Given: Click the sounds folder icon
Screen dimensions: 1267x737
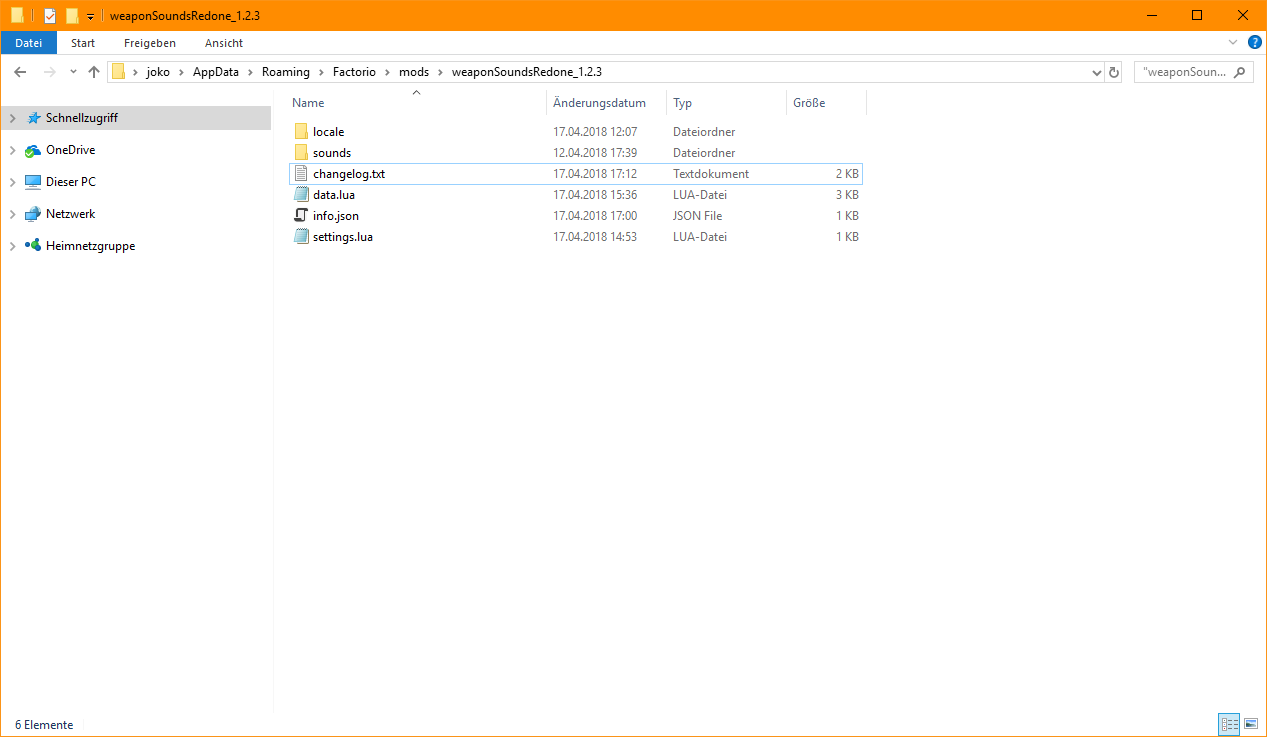Looking at the screenshot, I should click(x=301, y=153).
